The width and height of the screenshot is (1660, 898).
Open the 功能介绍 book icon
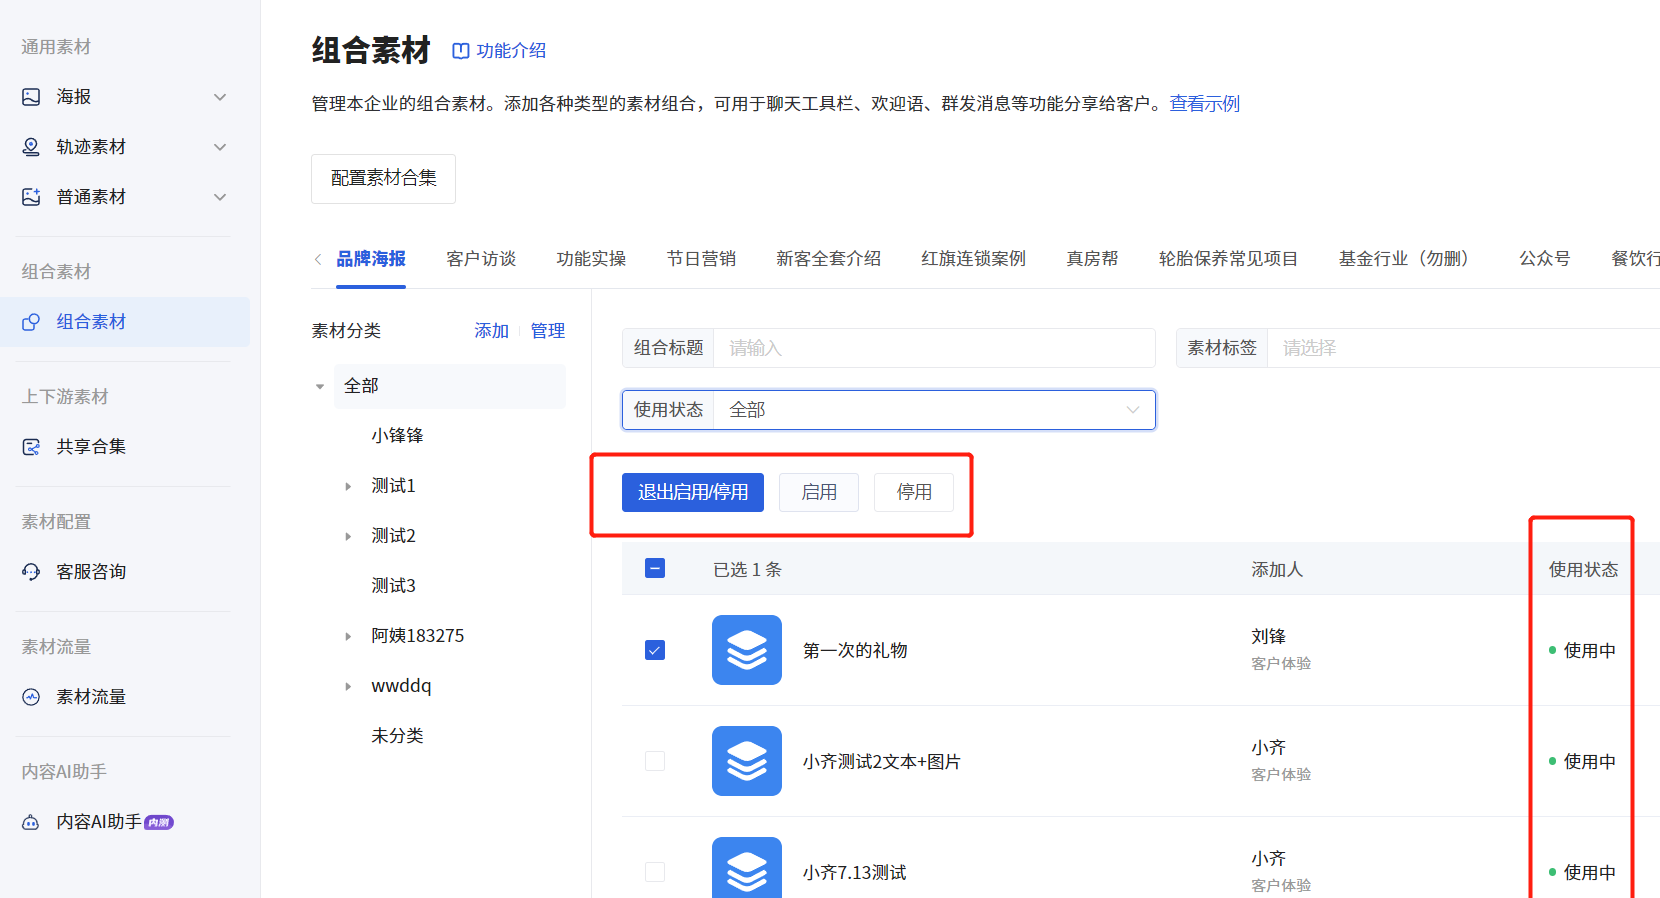point(461,51)
